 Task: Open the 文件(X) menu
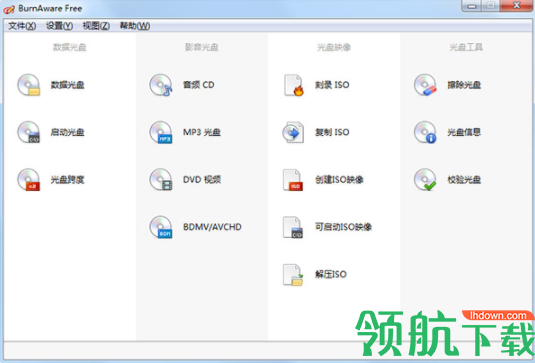click(x=22, y=26)
